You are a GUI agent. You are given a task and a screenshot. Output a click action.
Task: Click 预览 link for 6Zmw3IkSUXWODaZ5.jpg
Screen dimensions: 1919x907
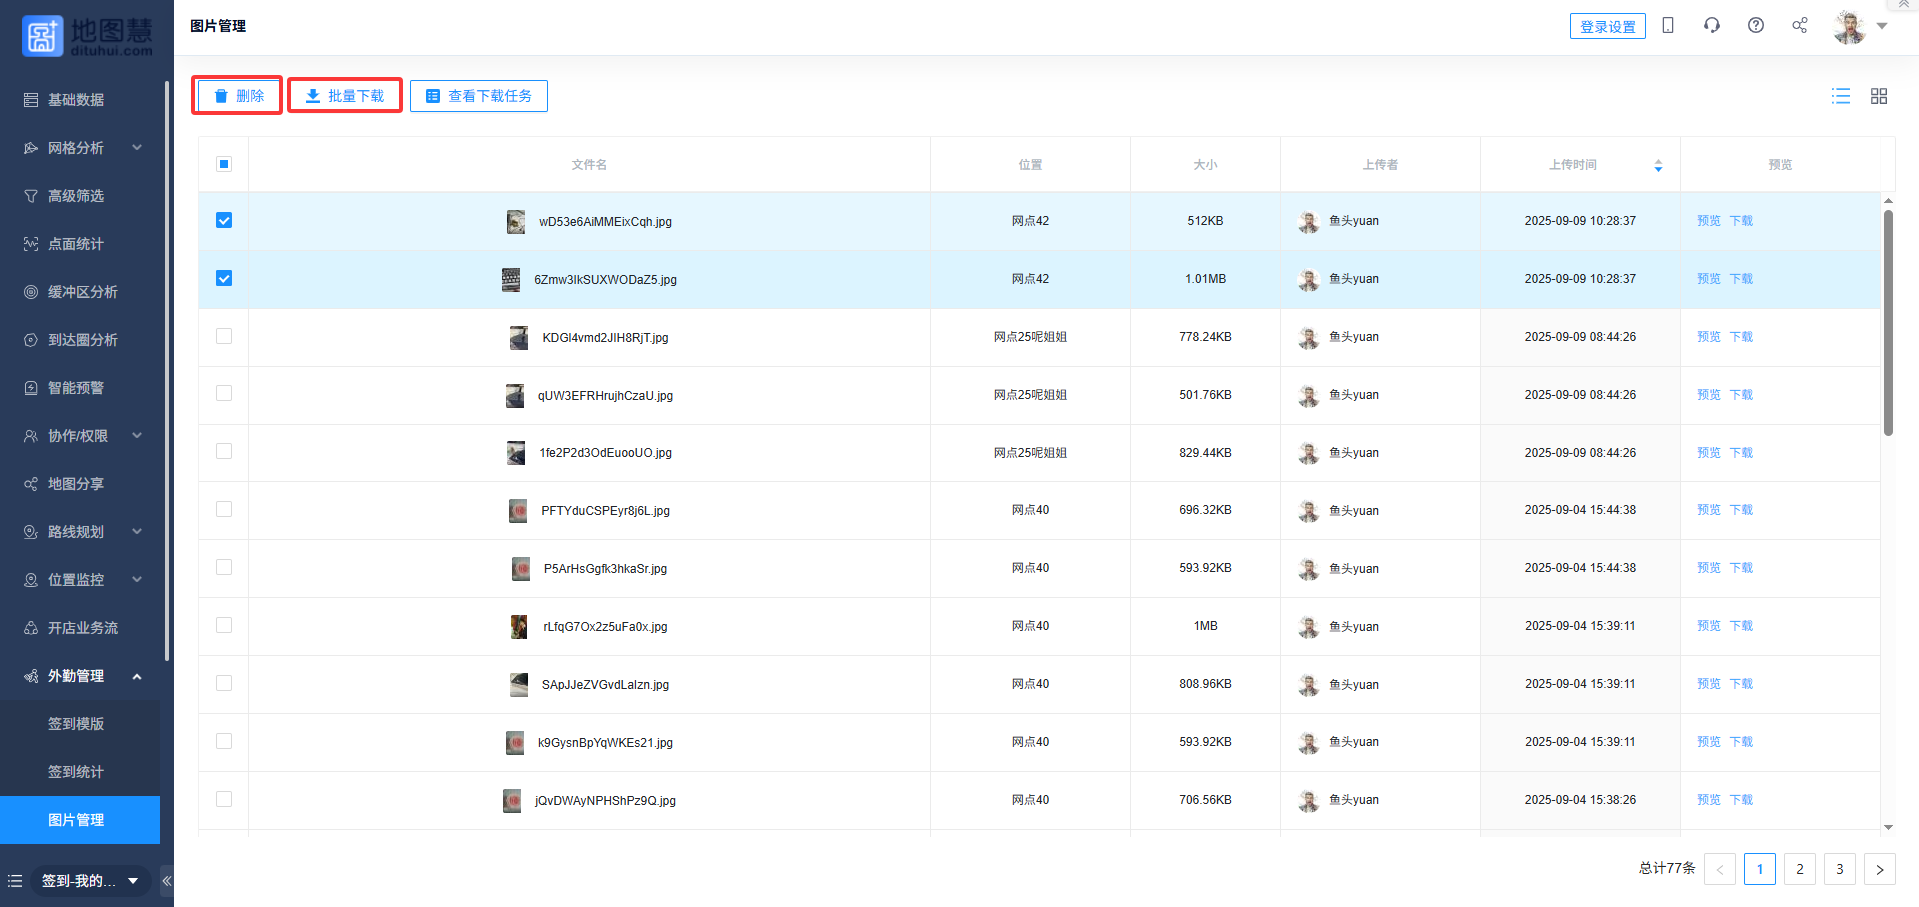click(1708, 279)
